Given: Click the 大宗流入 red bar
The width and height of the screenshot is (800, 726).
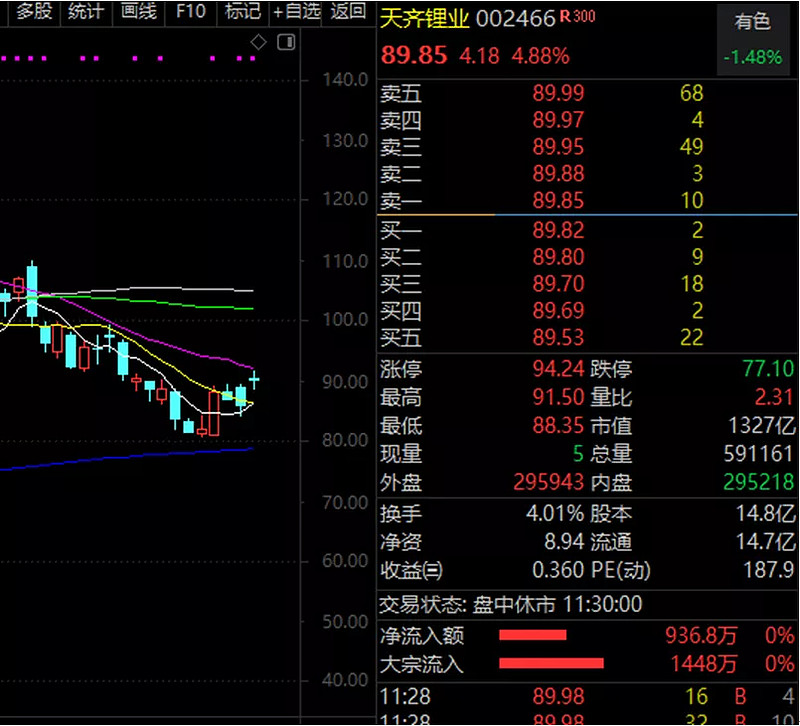Looking at the screenshot, I should click(x=551, y=663).
